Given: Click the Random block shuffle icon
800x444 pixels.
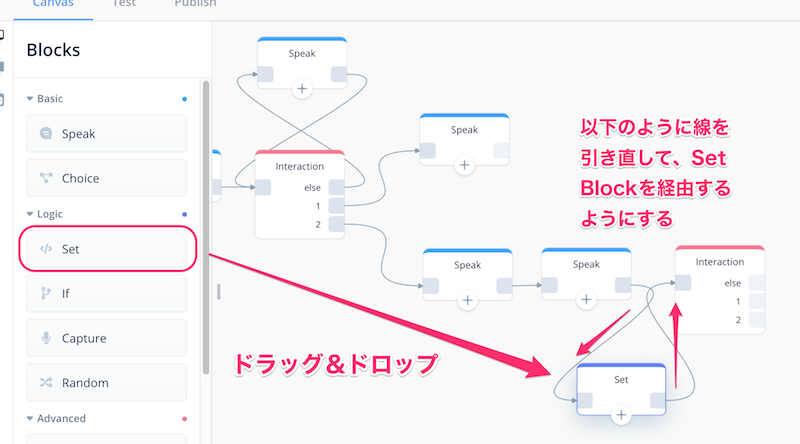Looking at the screenshot, I should (46, 382).
